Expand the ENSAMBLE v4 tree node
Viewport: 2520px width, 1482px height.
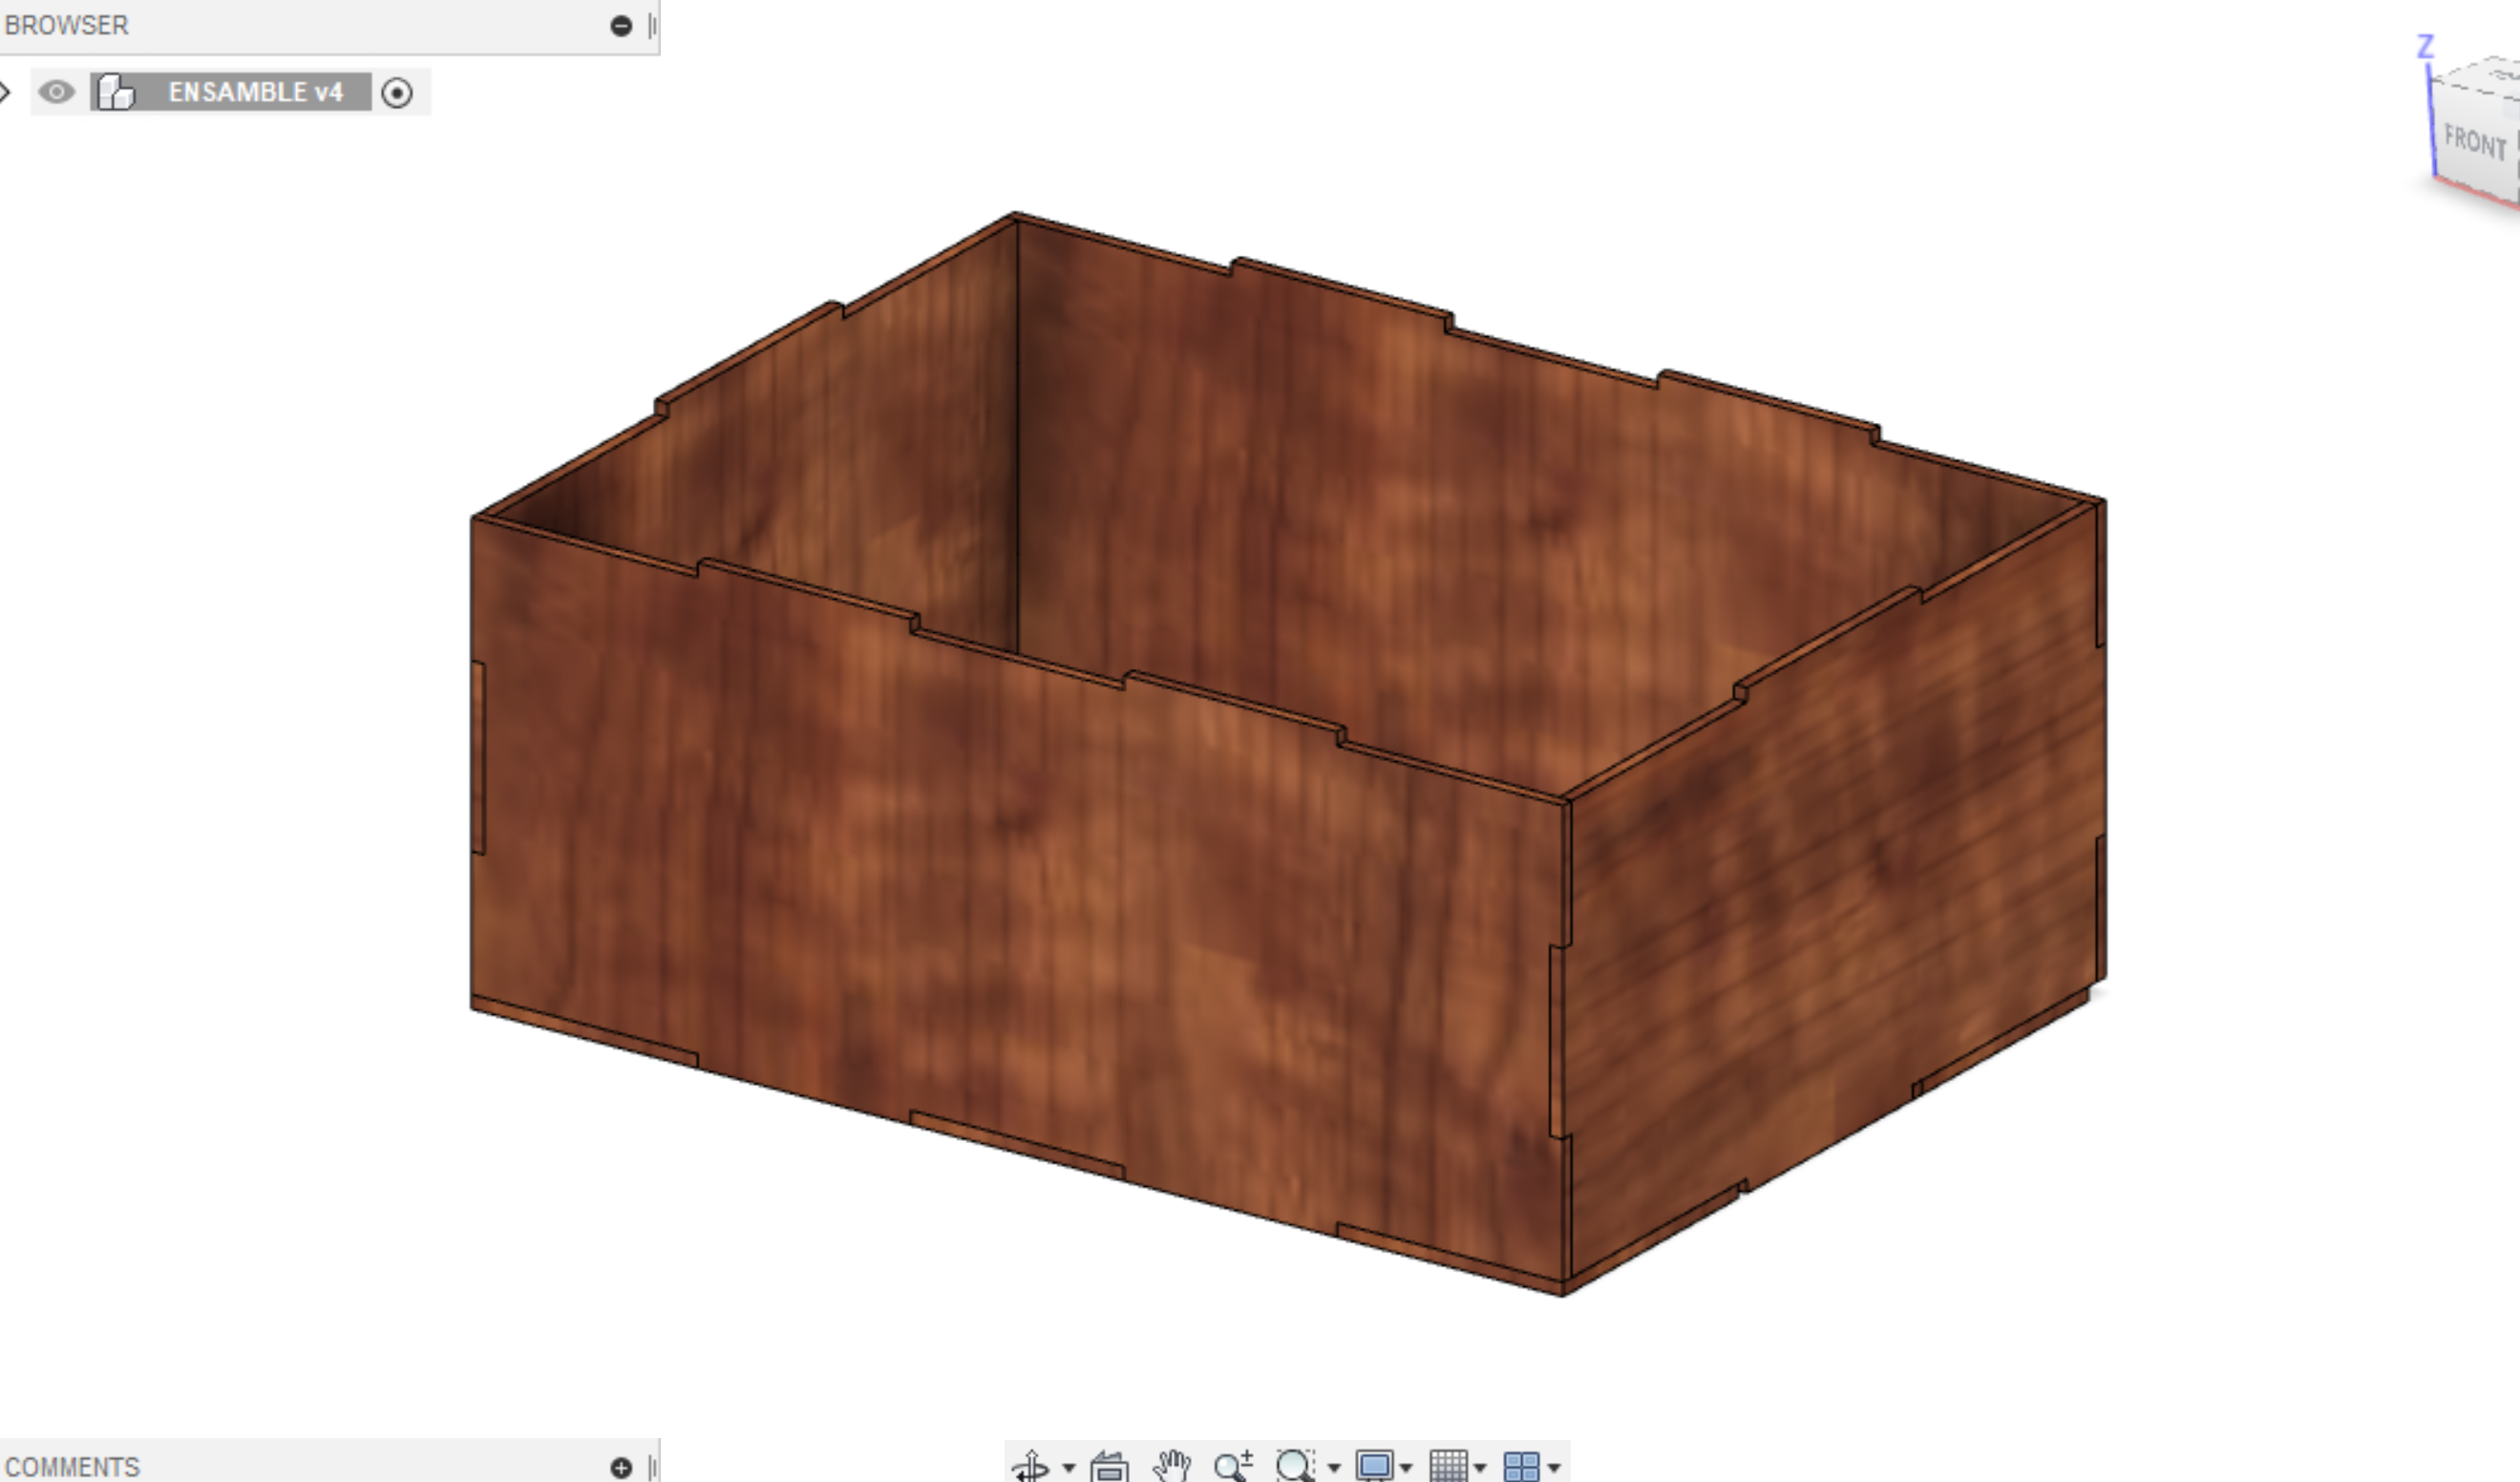[5, 93]
